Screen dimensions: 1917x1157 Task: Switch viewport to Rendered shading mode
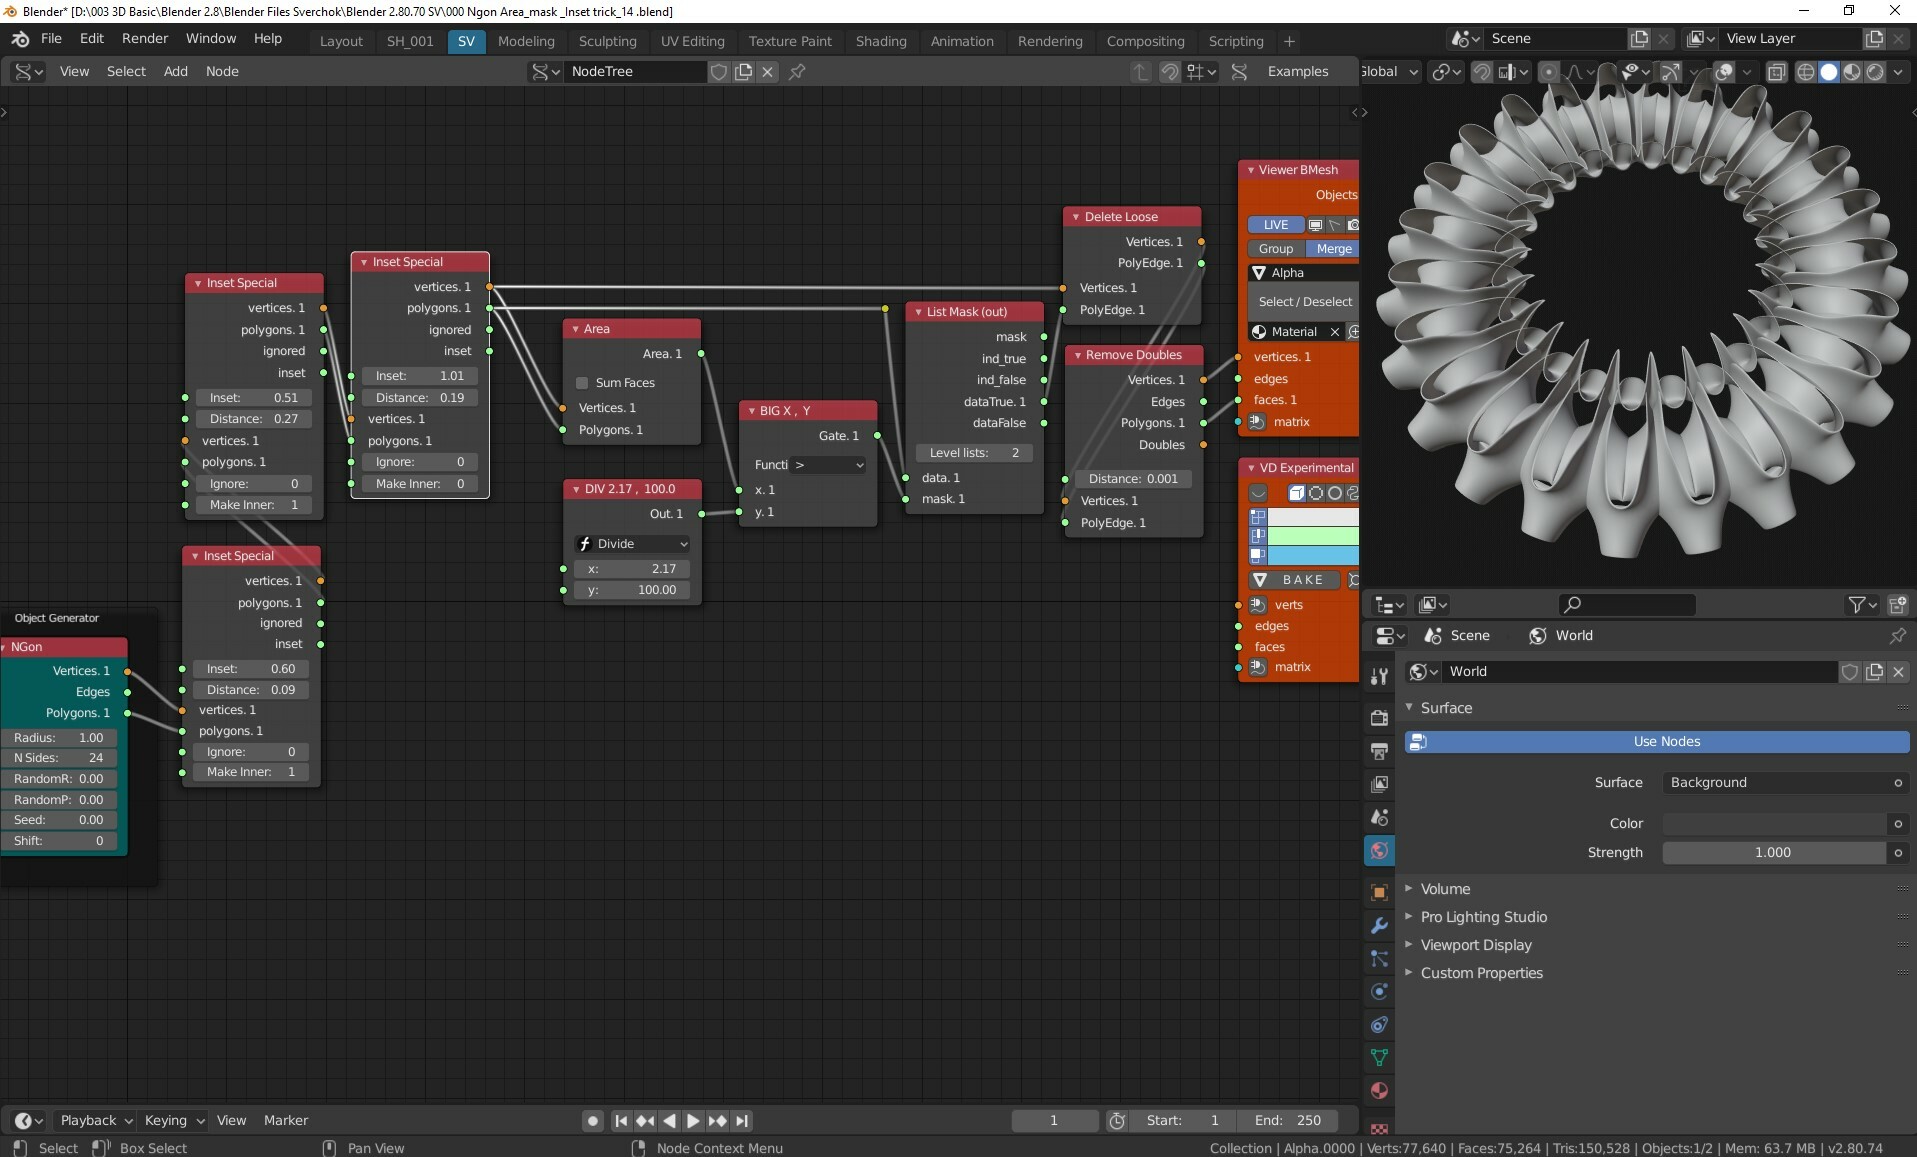pos(1875,71)
